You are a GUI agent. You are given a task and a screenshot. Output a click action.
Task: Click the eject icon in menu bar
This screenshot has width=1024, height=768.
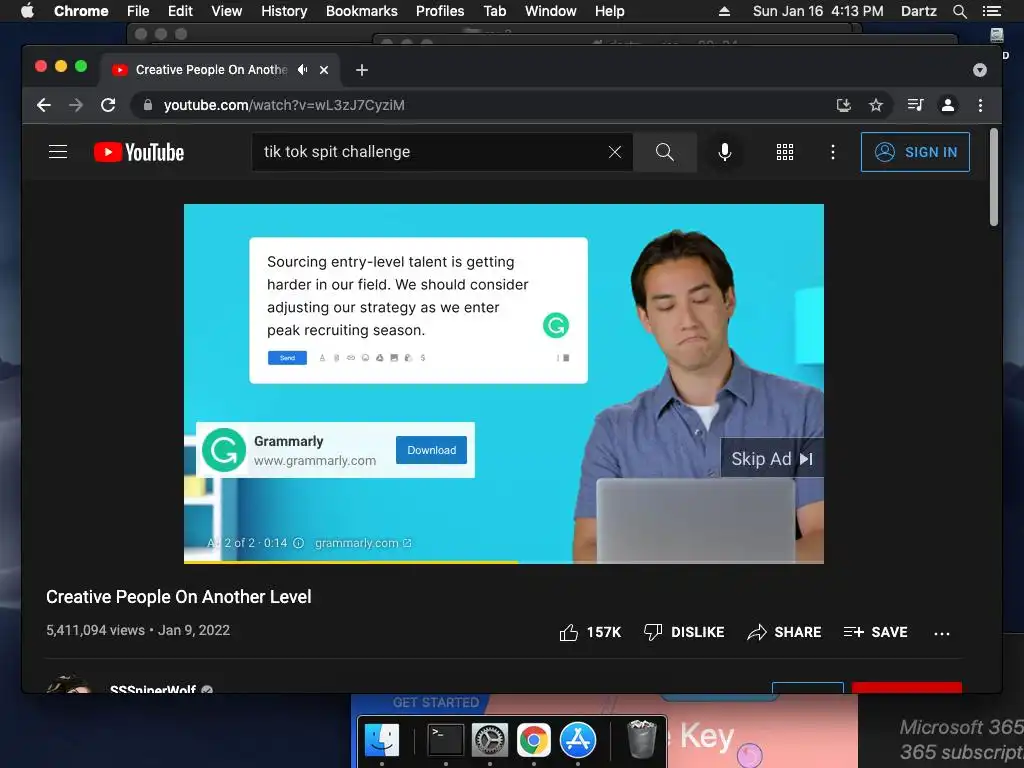tap(724, 11)
